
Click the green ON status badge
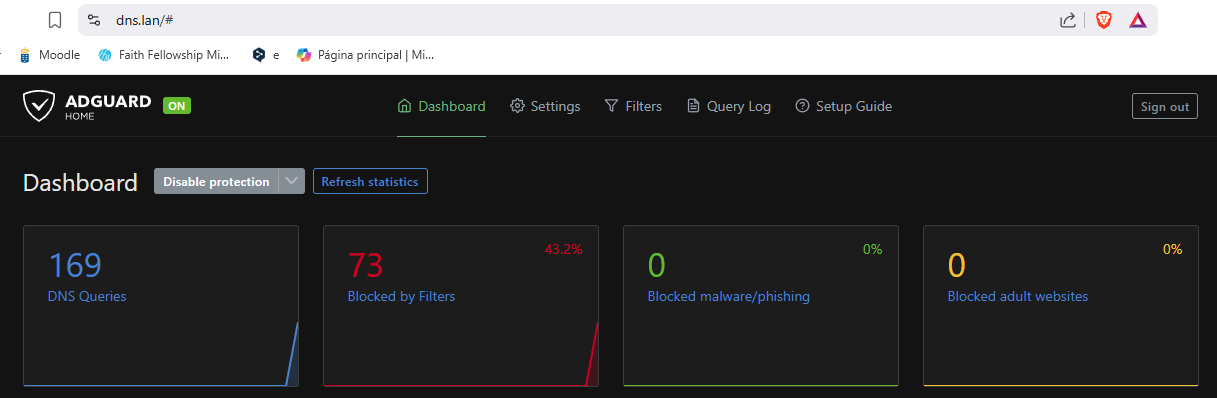pos(177,105)
